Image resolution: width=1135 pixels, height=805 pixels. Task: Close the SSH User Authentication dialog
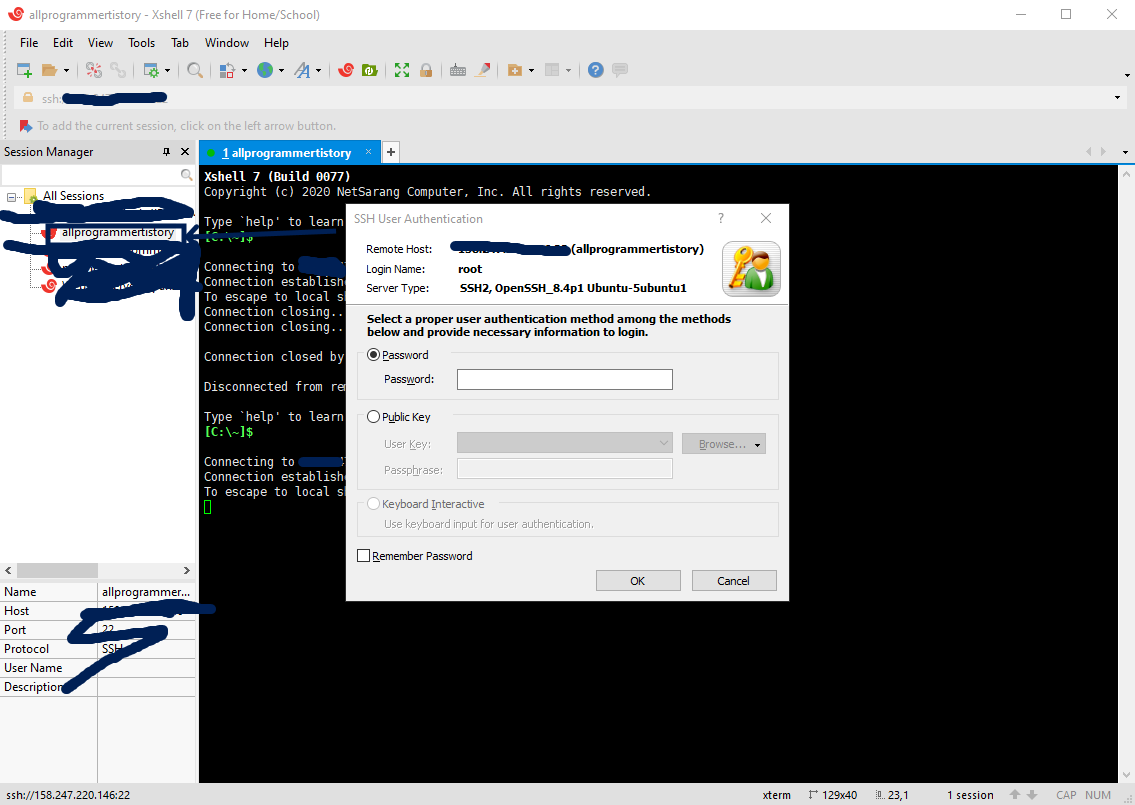pos(766,219)
